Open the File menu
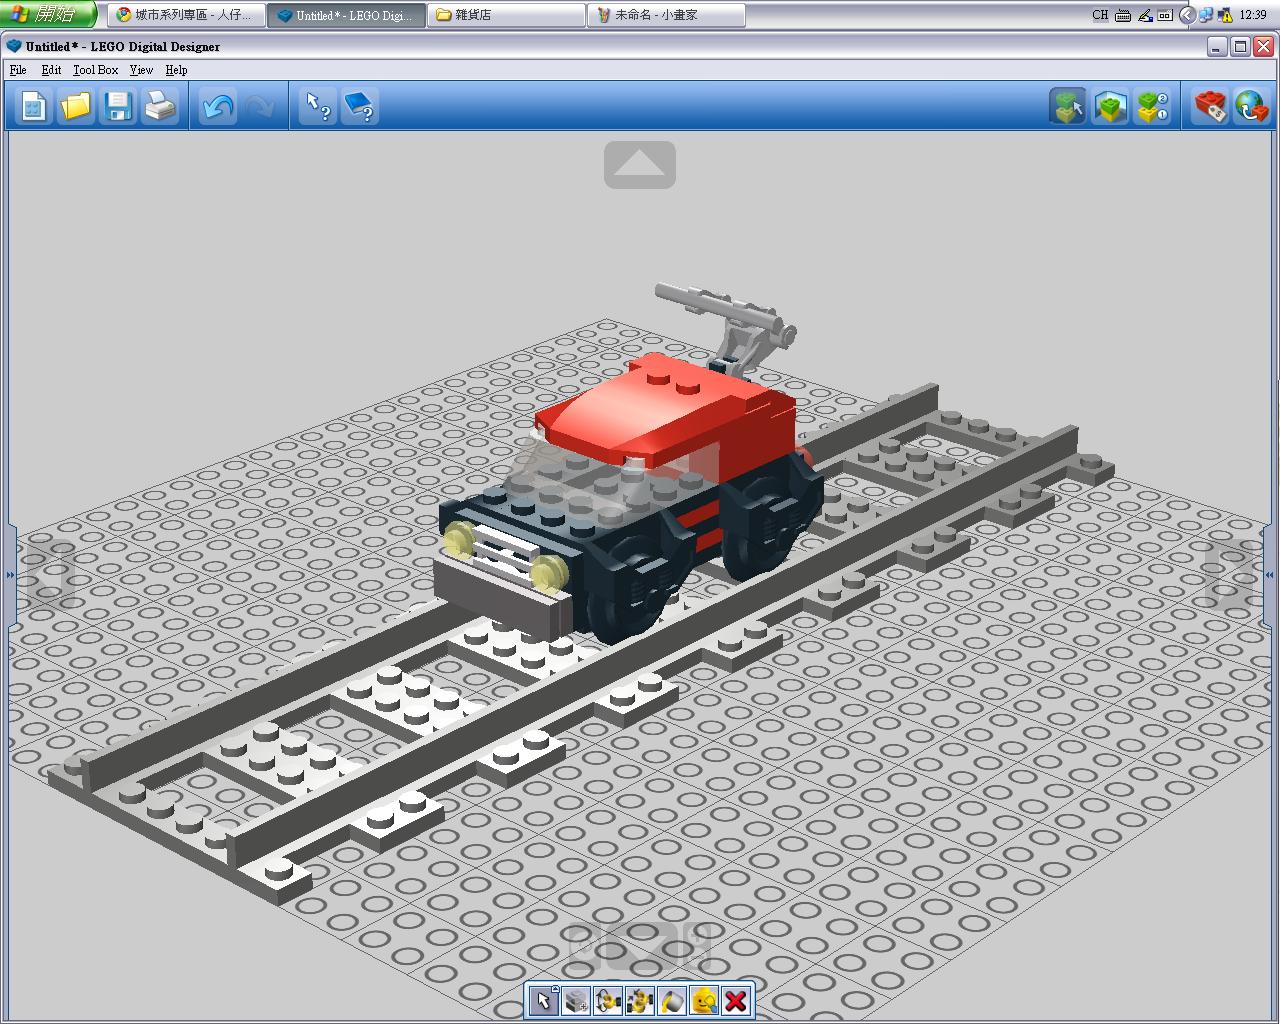This screenshot has height=1024, width=1280. tap(18, 70)
